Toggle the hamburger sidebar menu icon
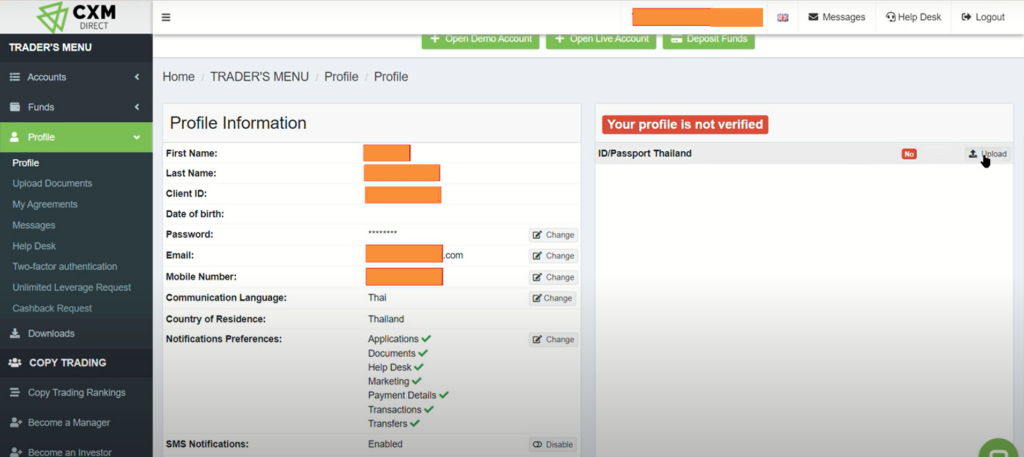Image resolution: width=1024 pixels, height=457 pixels. pyautogui.click(x=166, y=18)
